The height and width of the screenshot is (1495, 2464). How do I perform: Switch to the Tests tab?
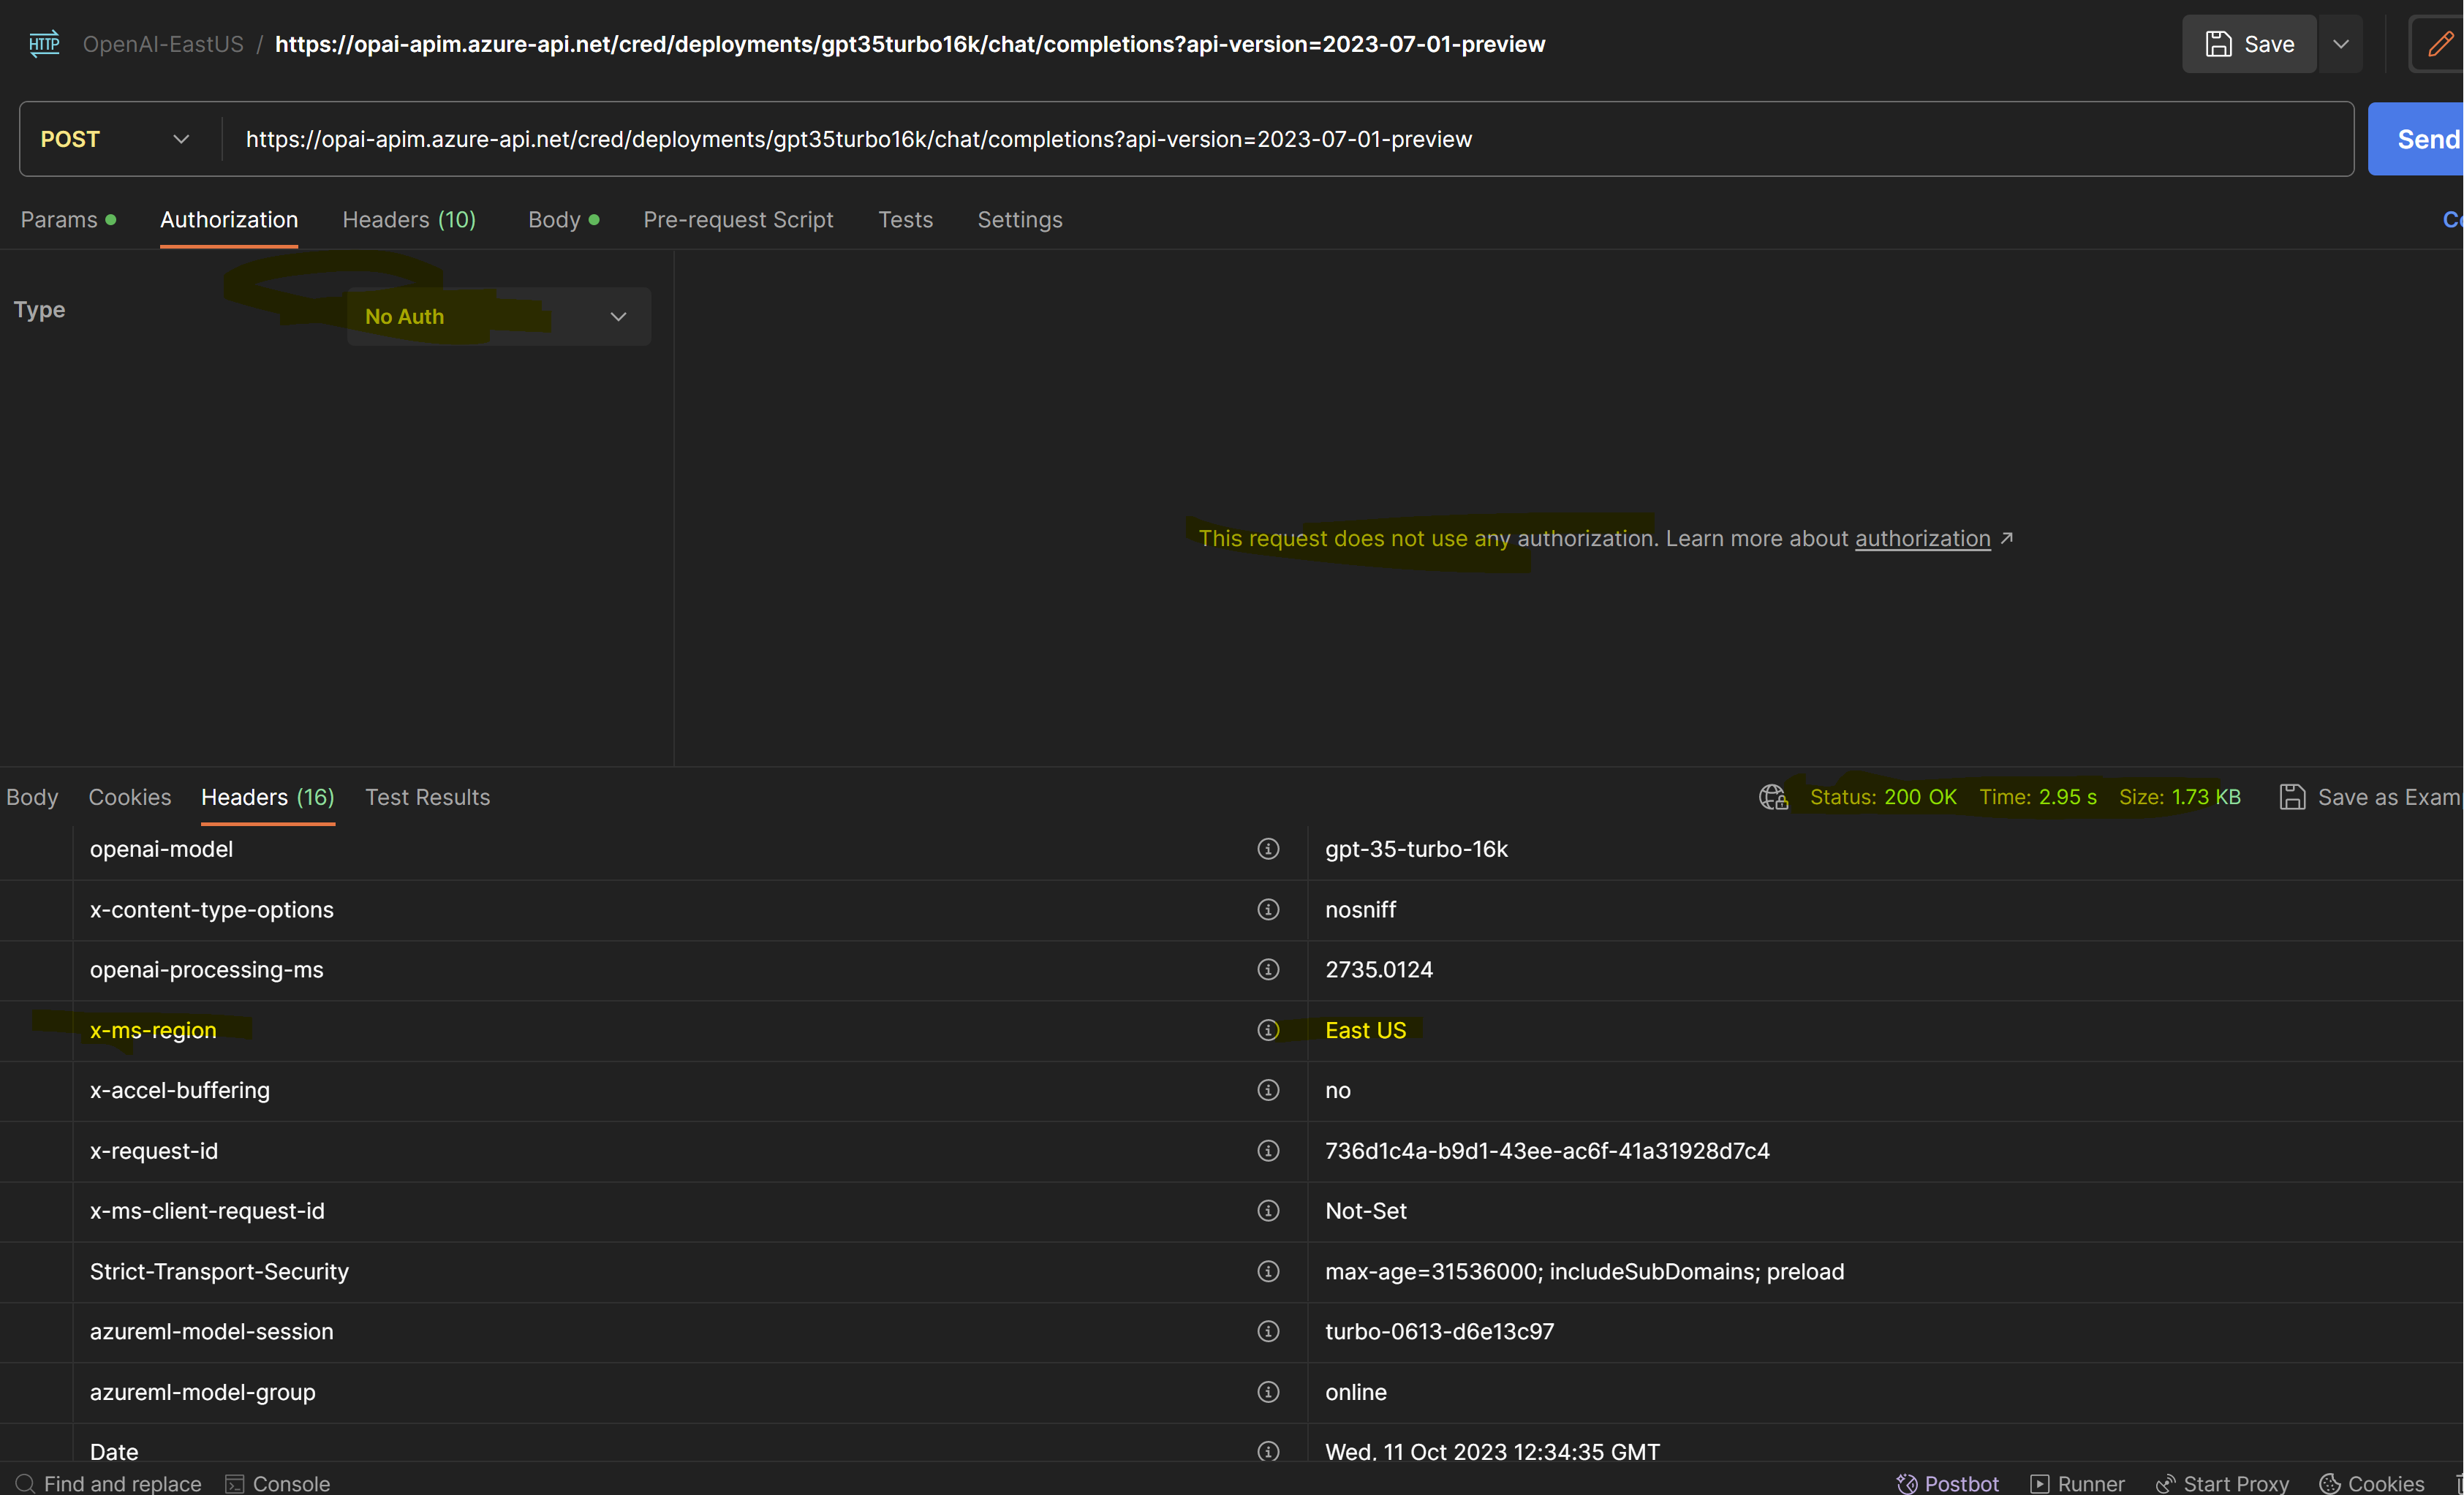tap(905, 219)
